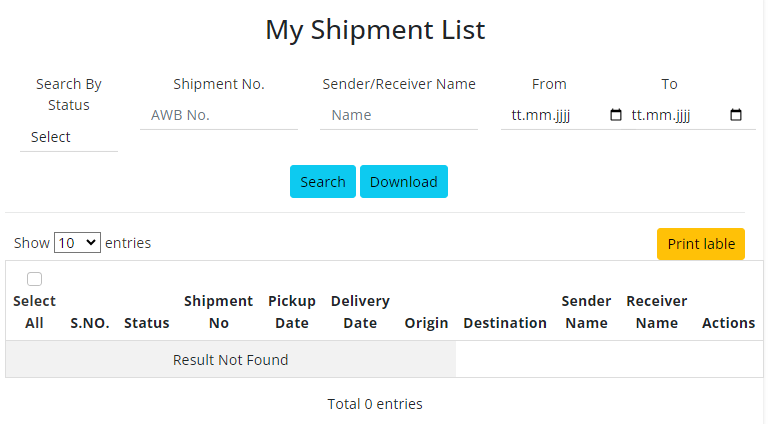Click the Delivery Date column header
The height and width of the screenshot is (424, 777).
360,312
